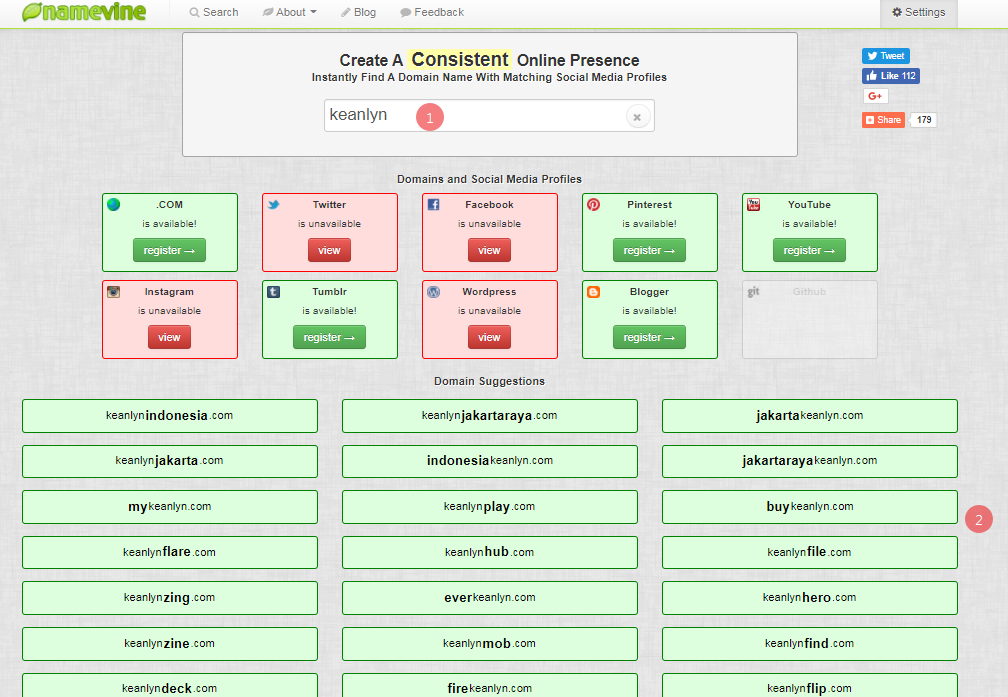1008x697 pixels.
Task: Click the Github card label
Action: click(809, 291)
